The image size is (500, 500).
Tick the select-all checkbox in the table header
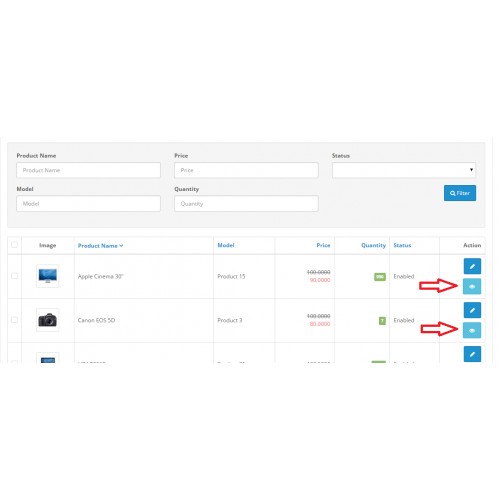tap(14, 245)
